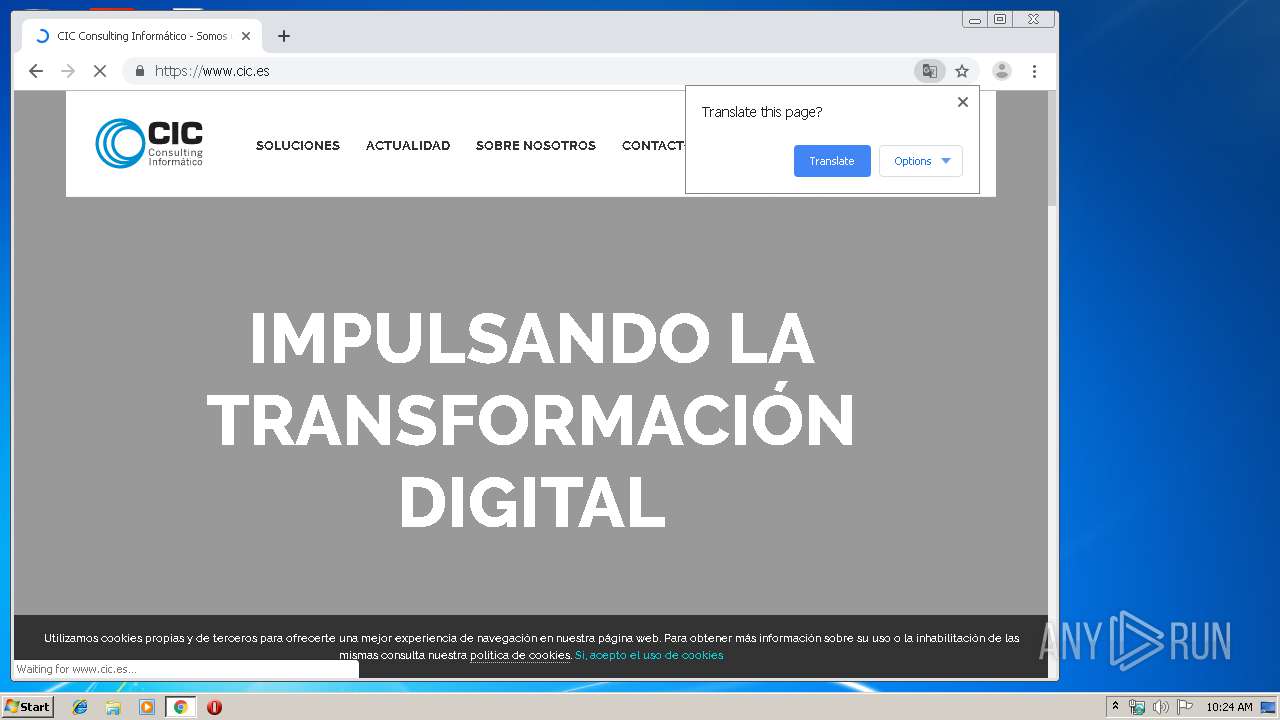Dismiss the translate popup
The height and width of the screenshot is (720, 1280).
pos(963,102)
